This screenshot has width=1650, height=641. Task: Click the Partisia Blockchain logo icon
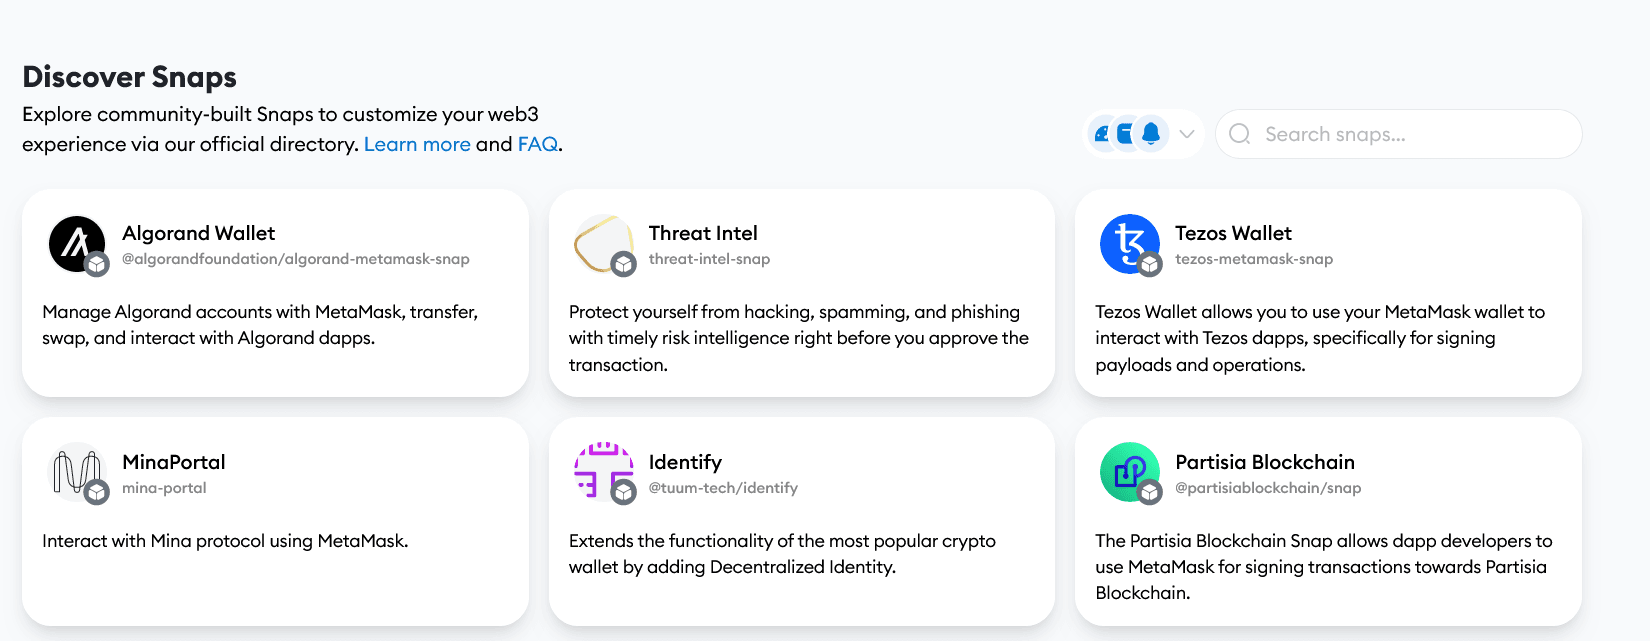click(1129, 472)
